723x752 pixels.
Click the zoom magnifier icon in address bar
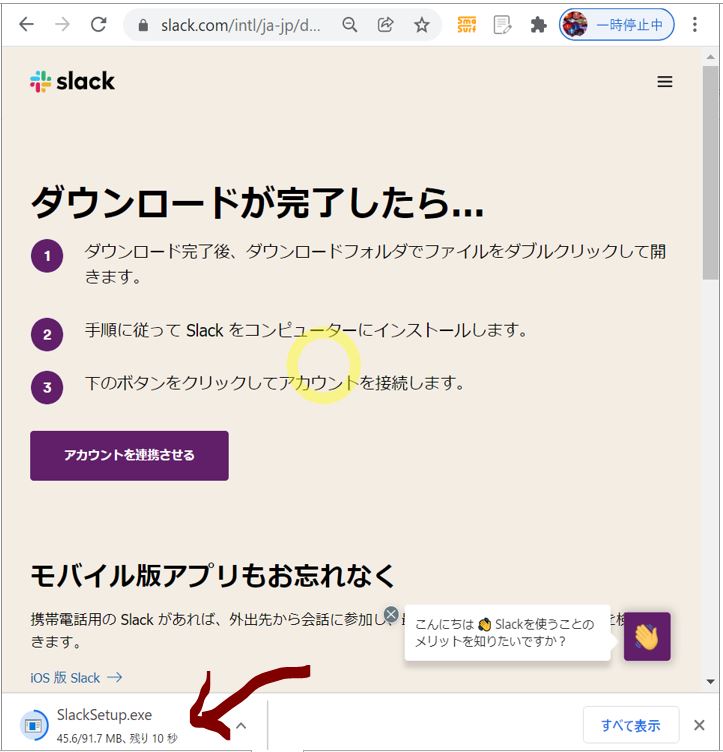(349, 25)
